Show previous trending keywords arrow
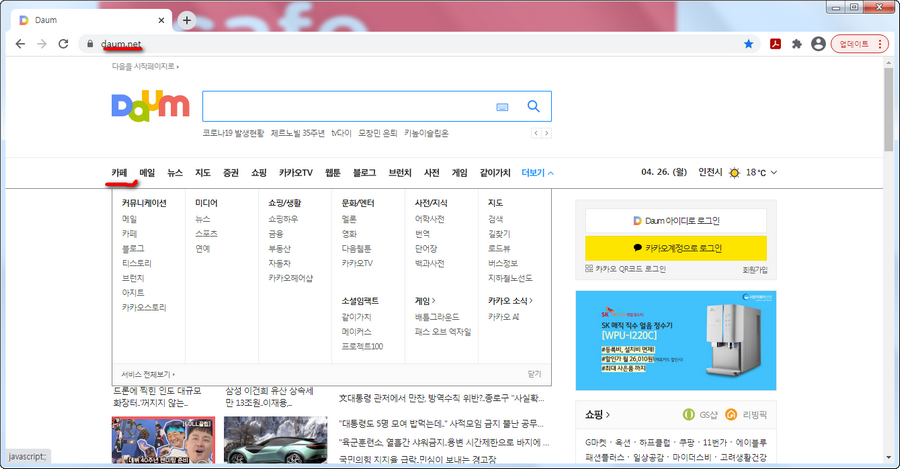This screenshot has height=469, width=900. [x=536, y=133]
